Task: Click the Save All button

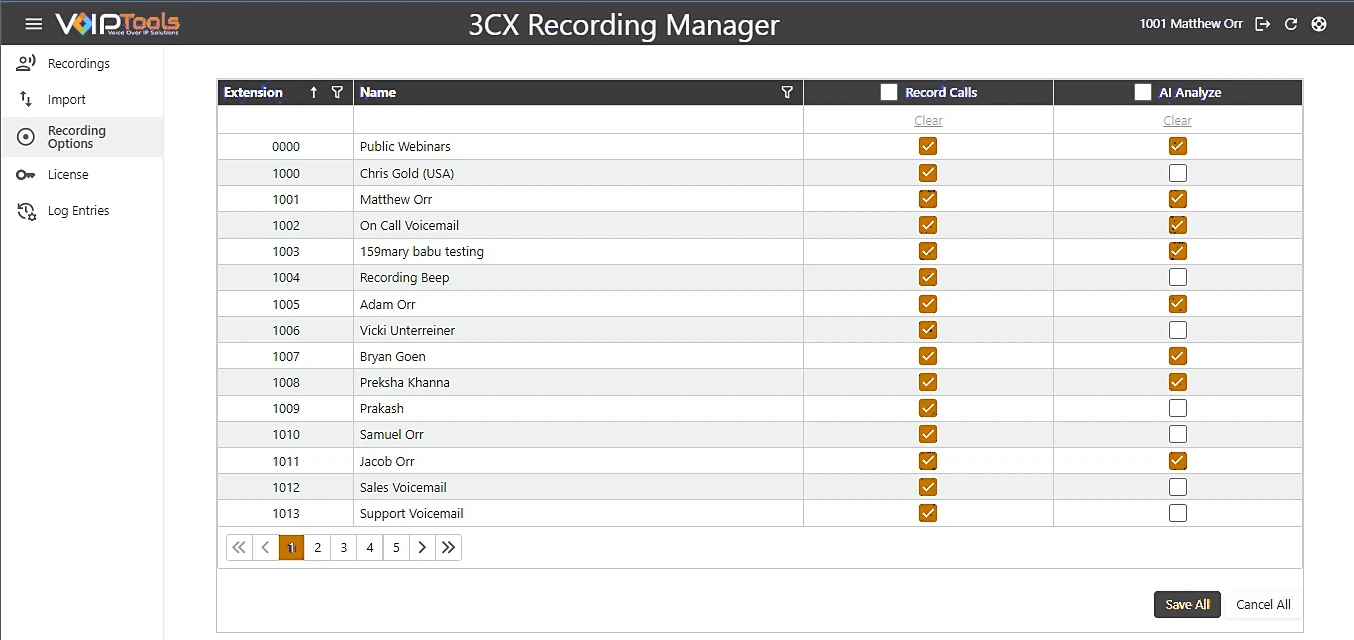Action: [x=1187, y=604]
